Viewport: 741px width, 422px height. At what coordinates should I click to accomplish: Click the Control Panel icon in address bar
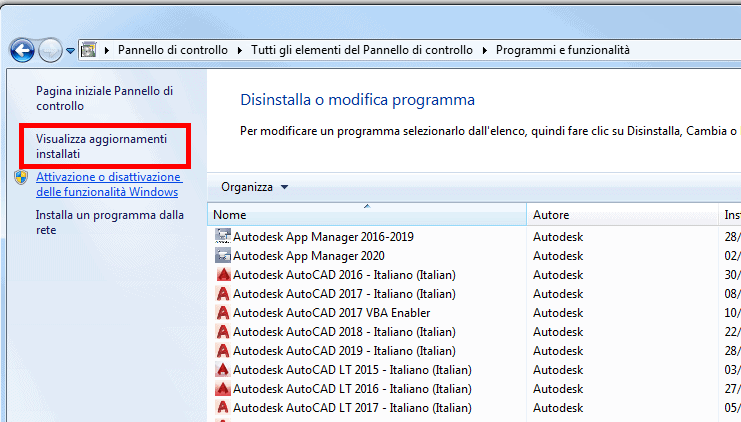click(88, 50)
